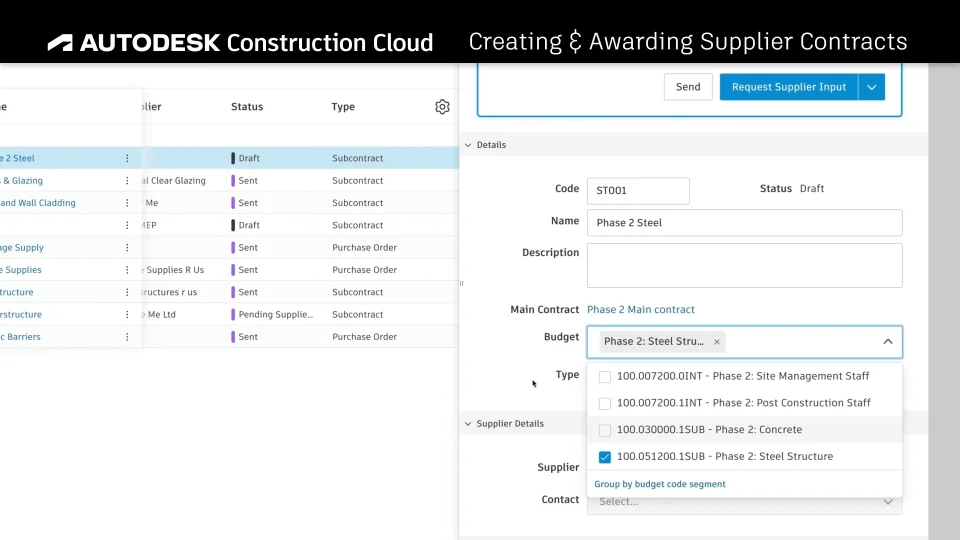Open the c Barriers contract link

20,337
